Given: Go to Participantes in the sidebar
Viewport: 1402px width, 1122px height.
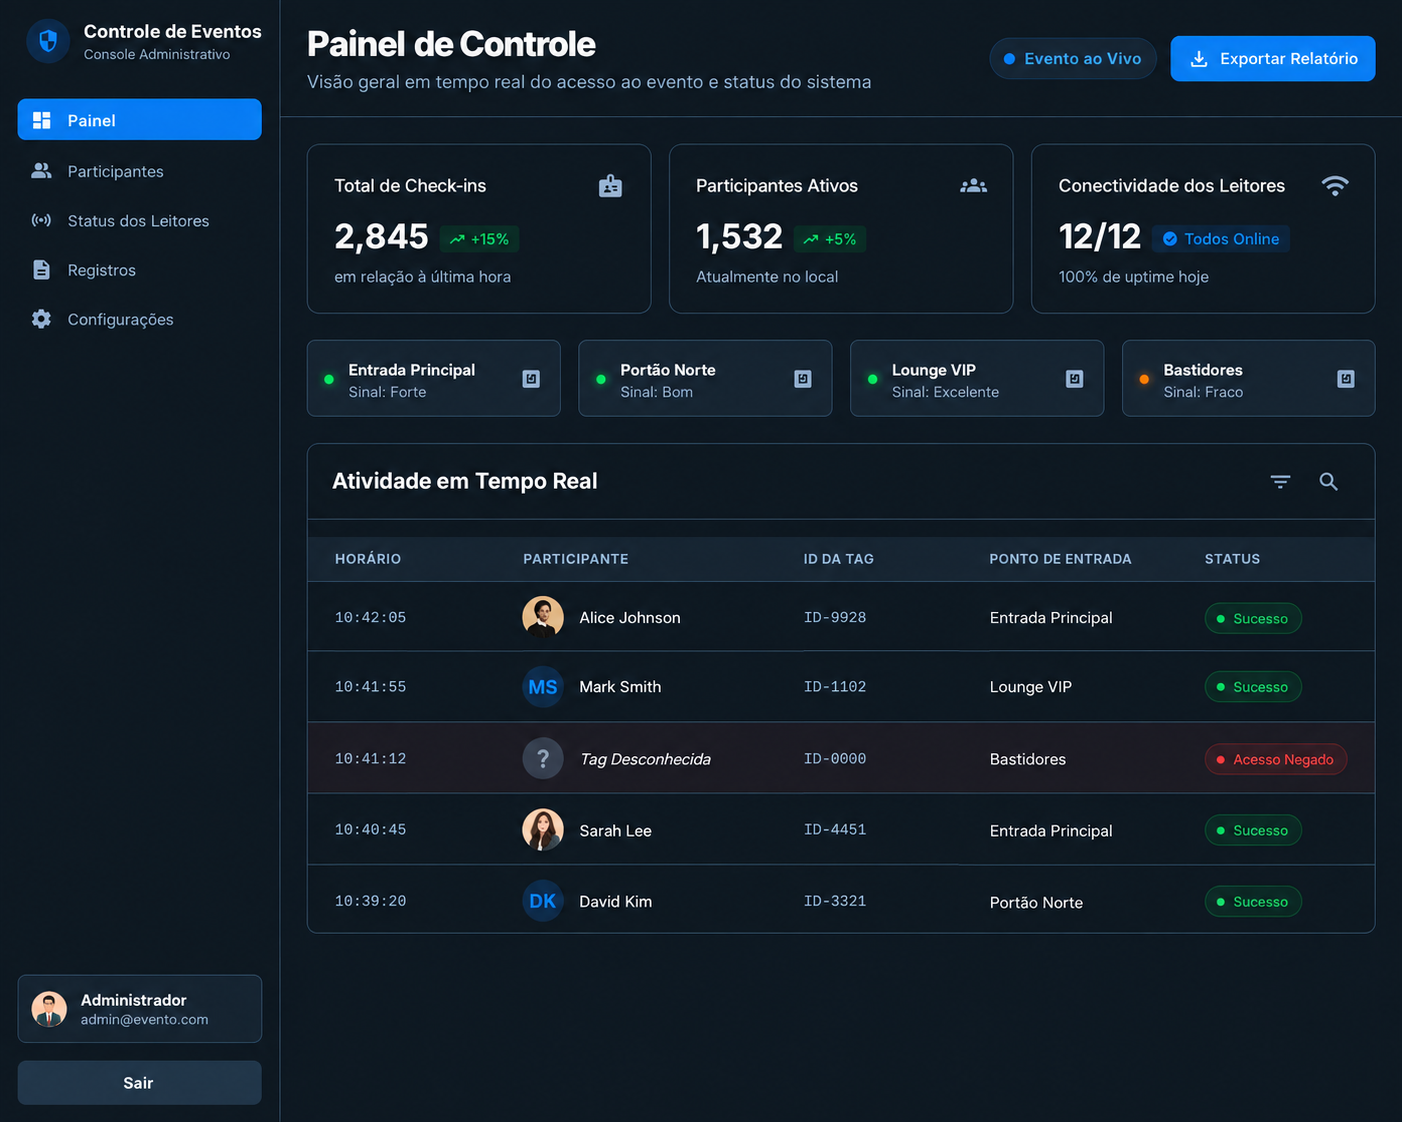Looking at the screenshot, I should pyautogui.click(x=140, y=171).
